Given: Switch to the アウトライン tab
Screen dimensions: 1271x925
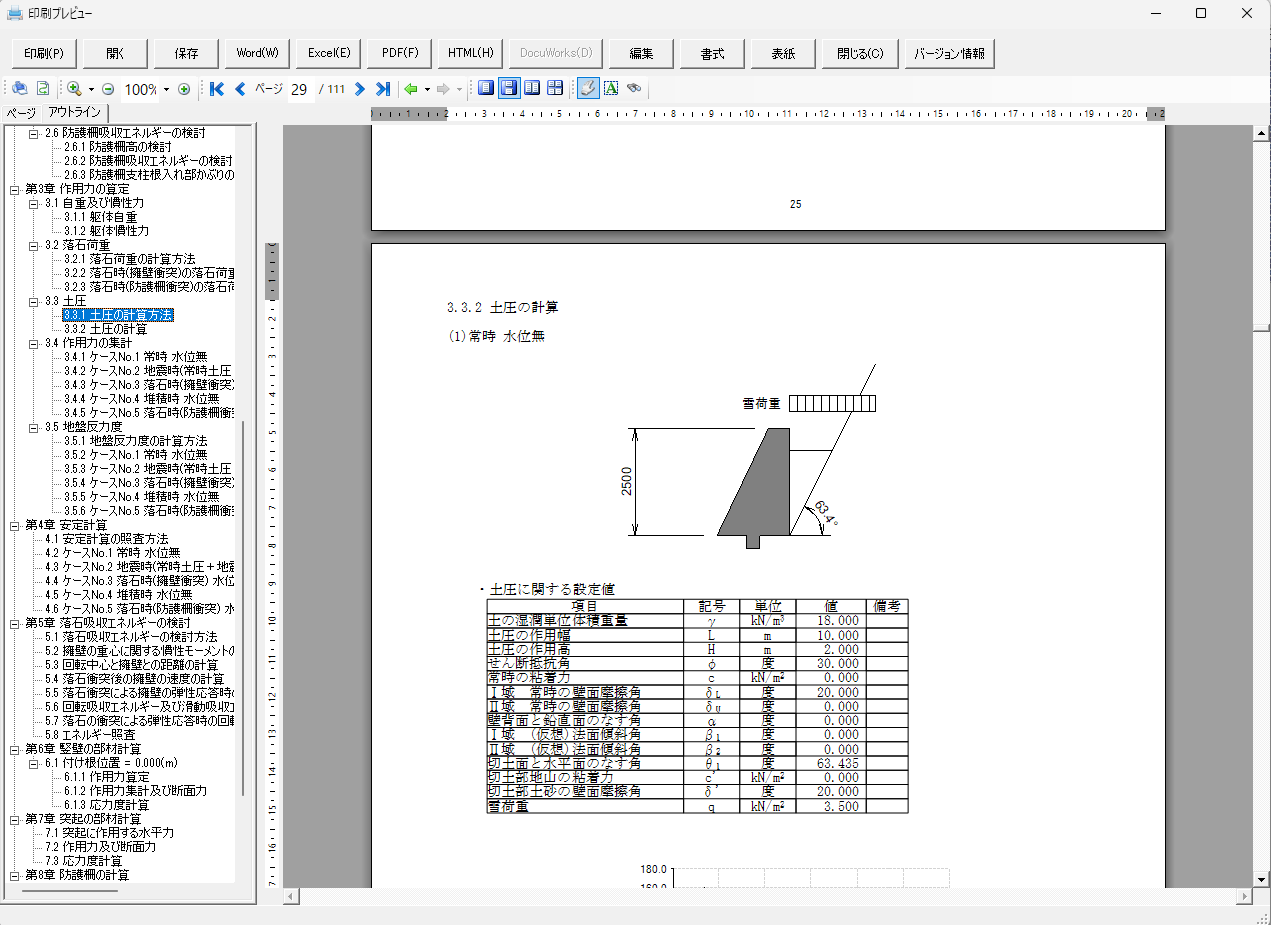Looking at the screenshot, I should 74,113.
